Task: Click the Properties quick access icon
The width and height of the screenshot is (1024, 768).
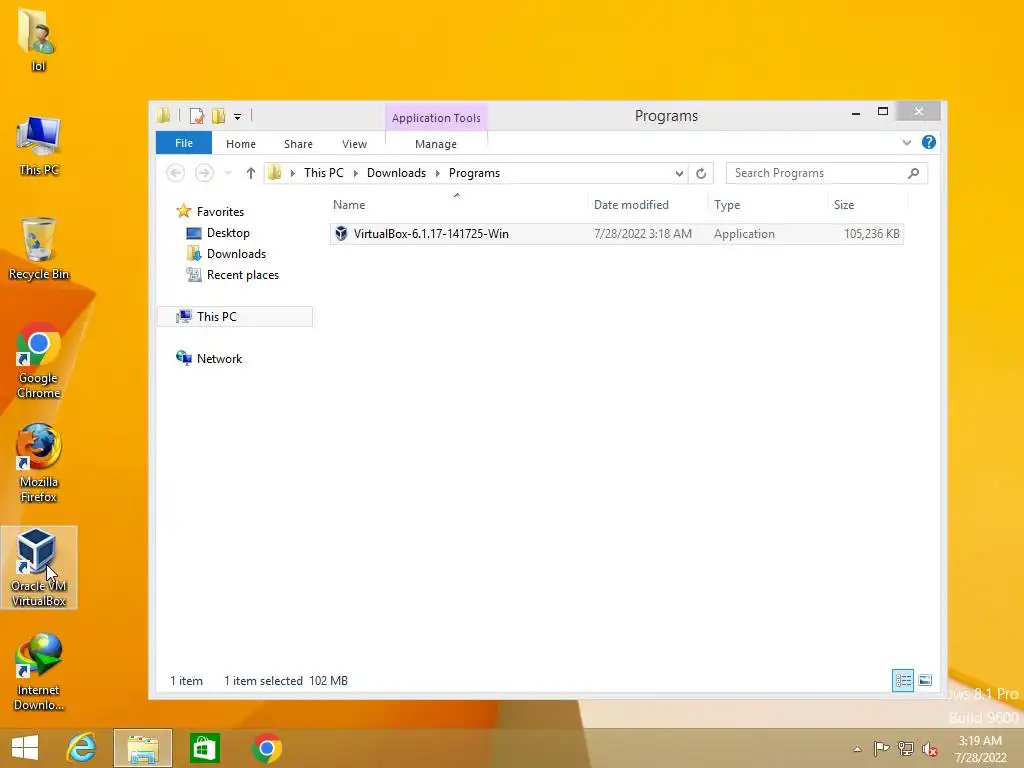Action: (x=197, y=116)
